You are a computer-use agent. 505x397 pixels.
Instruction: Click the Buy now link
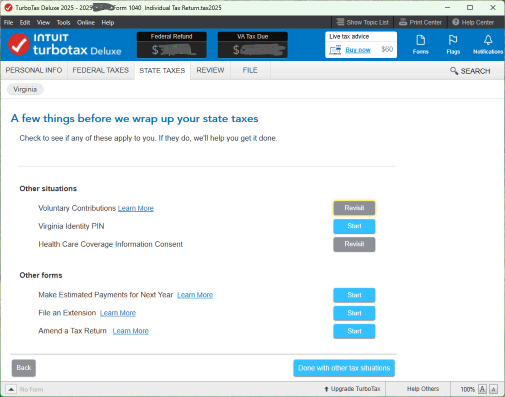358,50
